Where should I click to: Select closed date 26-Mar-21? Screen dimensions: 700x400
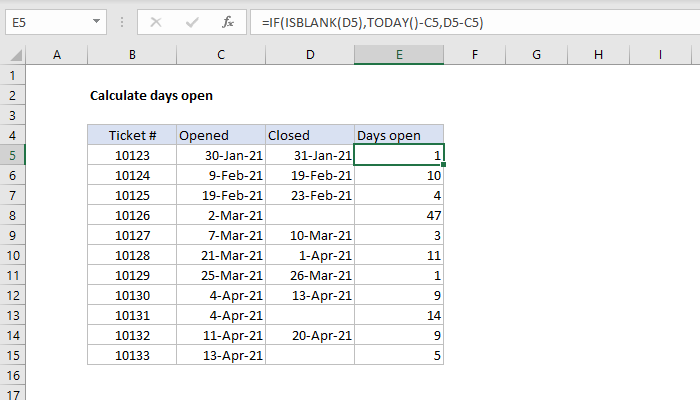coord(310,275)
